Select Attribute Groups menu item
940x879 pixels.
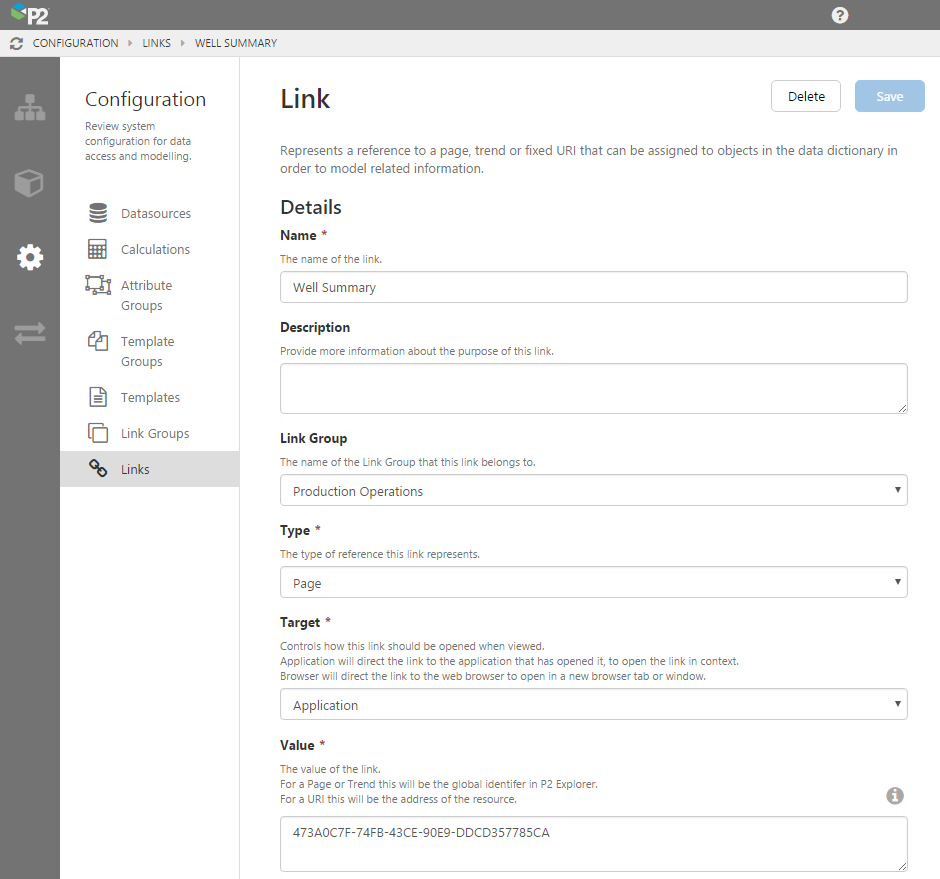pos(146,295)
